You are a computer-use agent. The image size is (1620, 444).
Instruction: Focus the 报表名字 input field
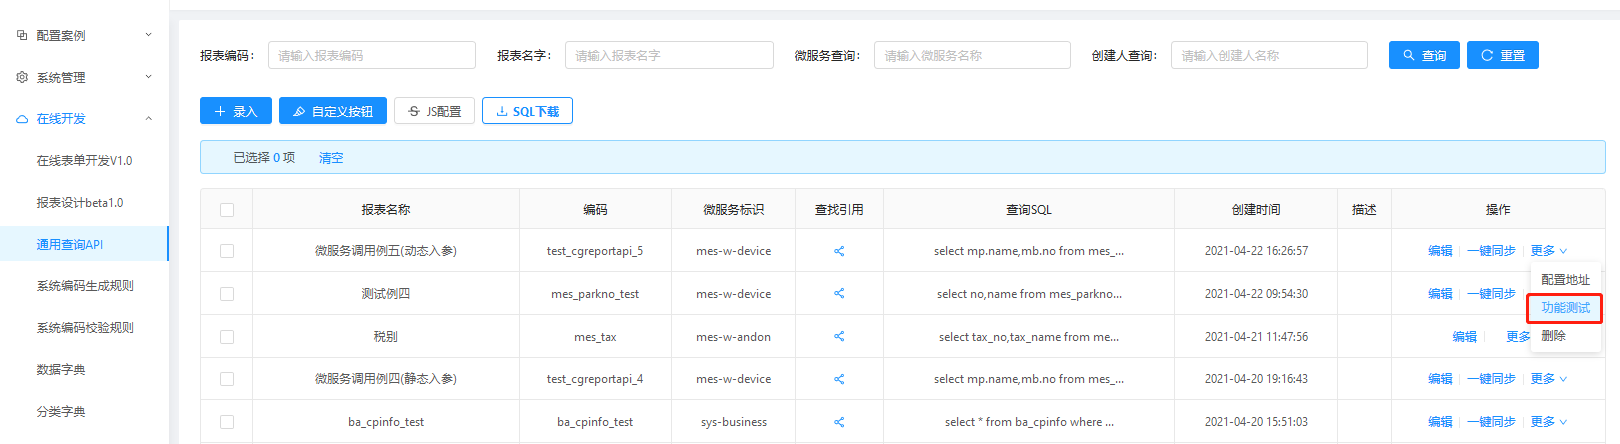tap(669, 55)
